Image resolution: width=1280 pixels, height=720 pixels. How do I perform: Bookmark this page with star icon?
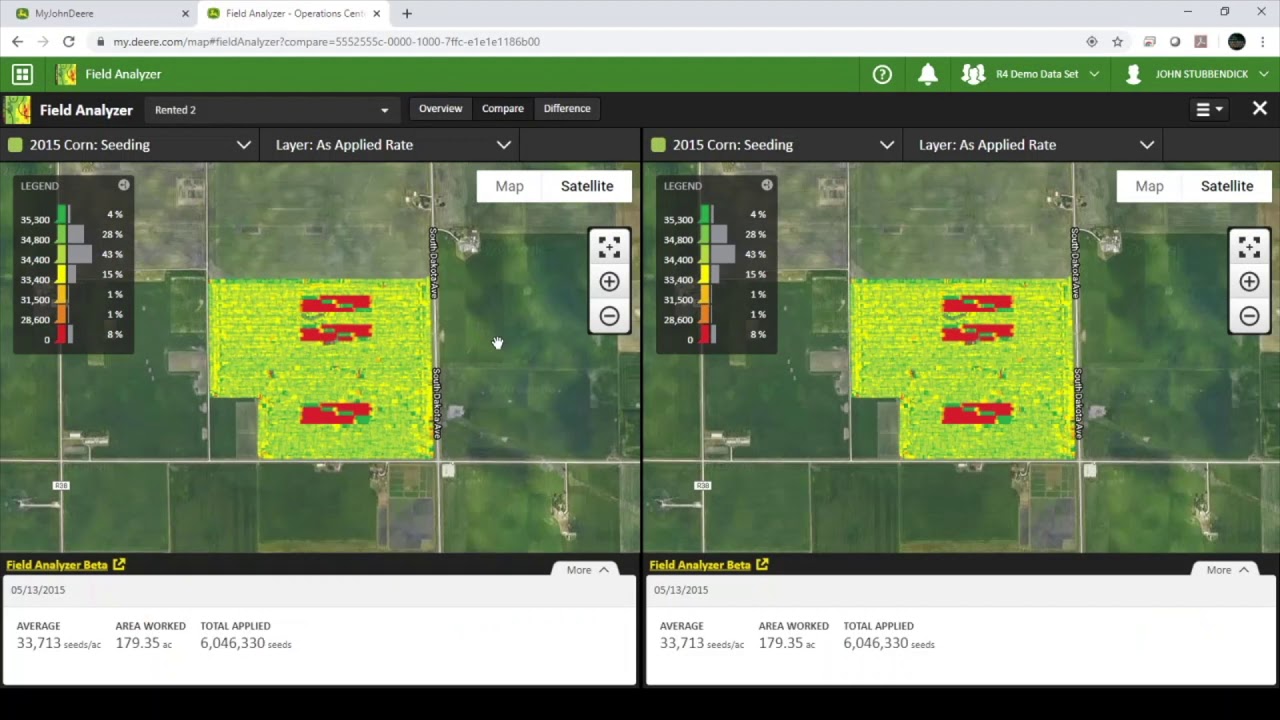[1118, 42]
